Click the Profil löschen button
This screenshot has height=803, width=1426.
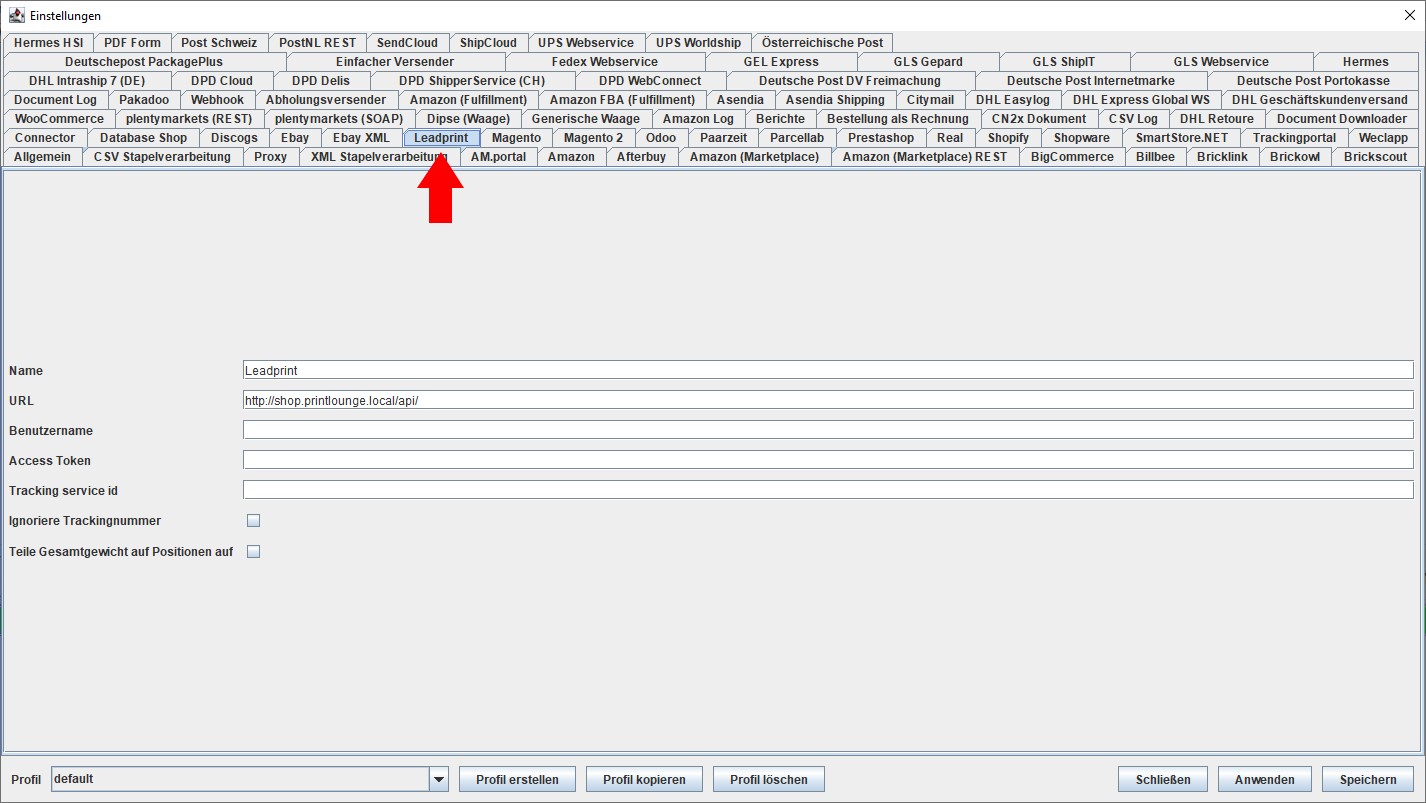tap(768, 779)
